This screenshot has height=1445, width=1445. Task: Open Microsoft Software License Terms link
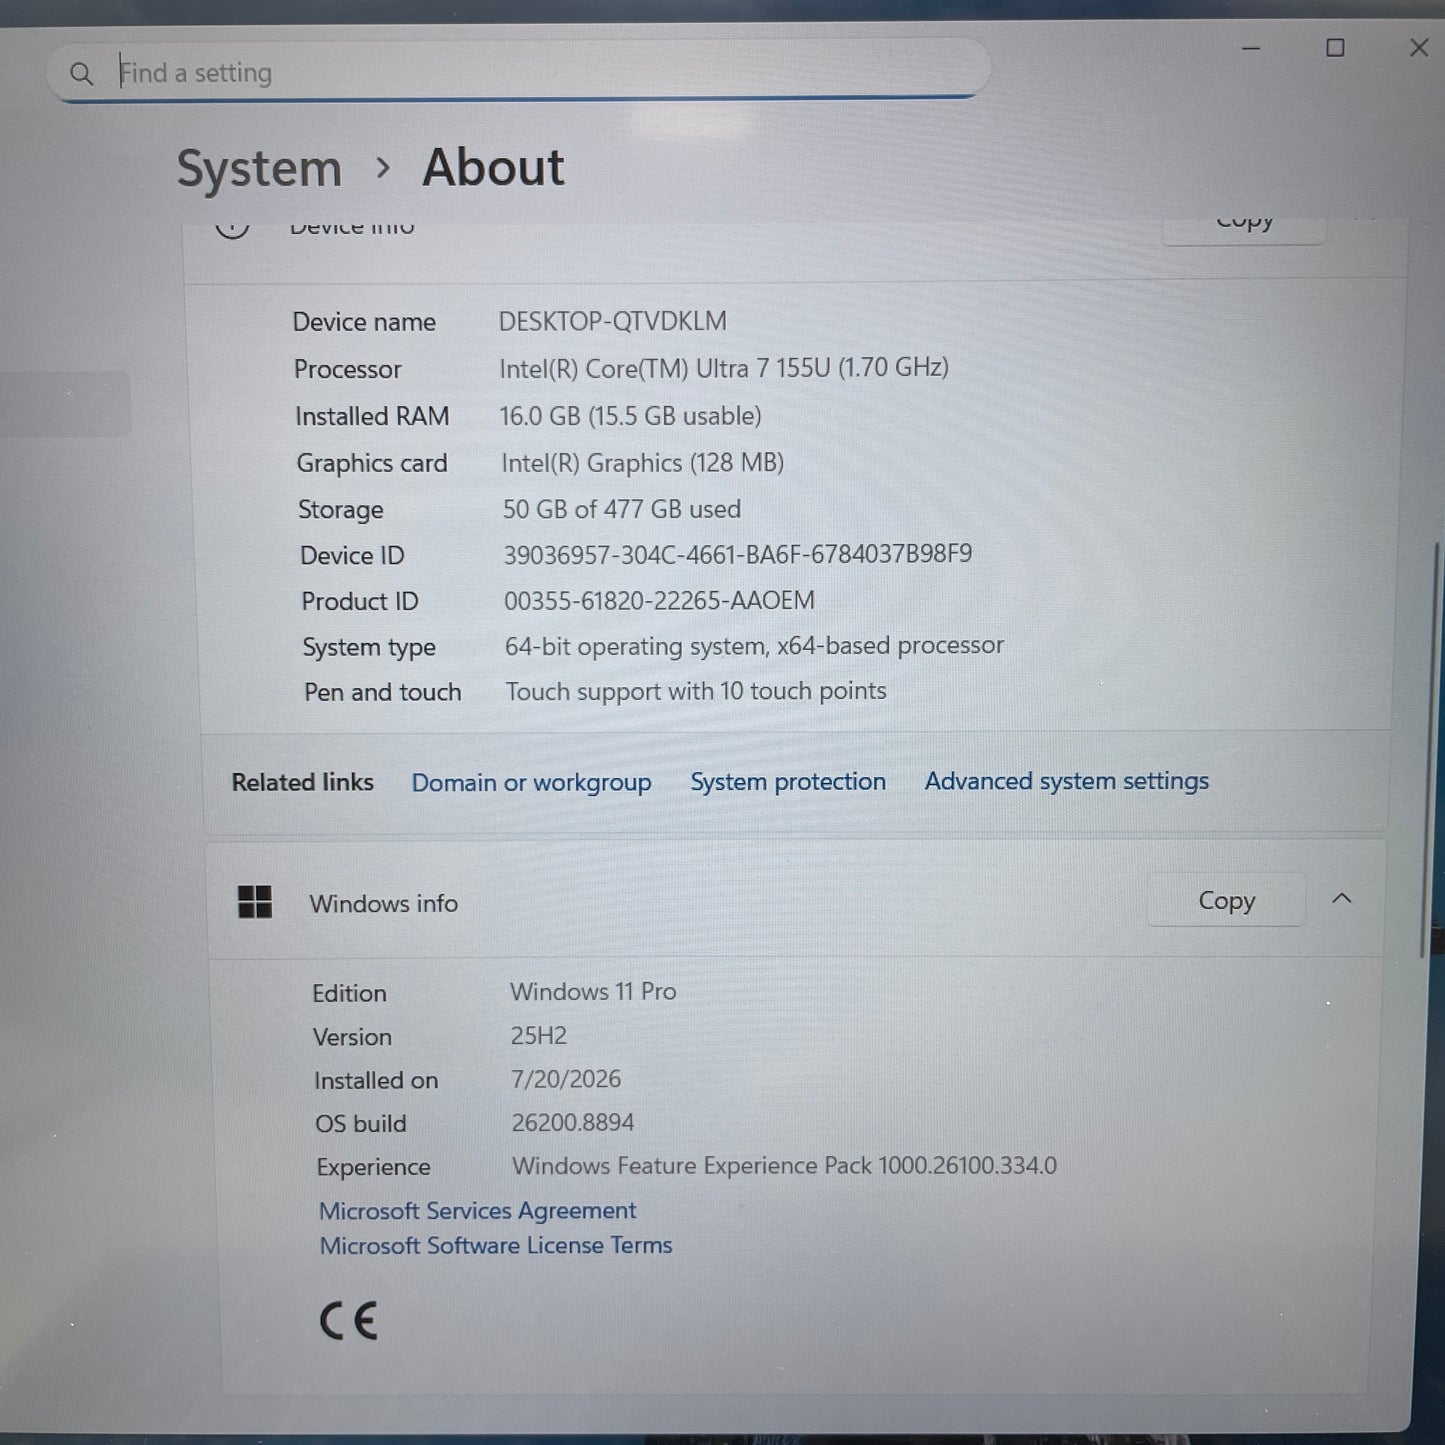(496, 1245)
